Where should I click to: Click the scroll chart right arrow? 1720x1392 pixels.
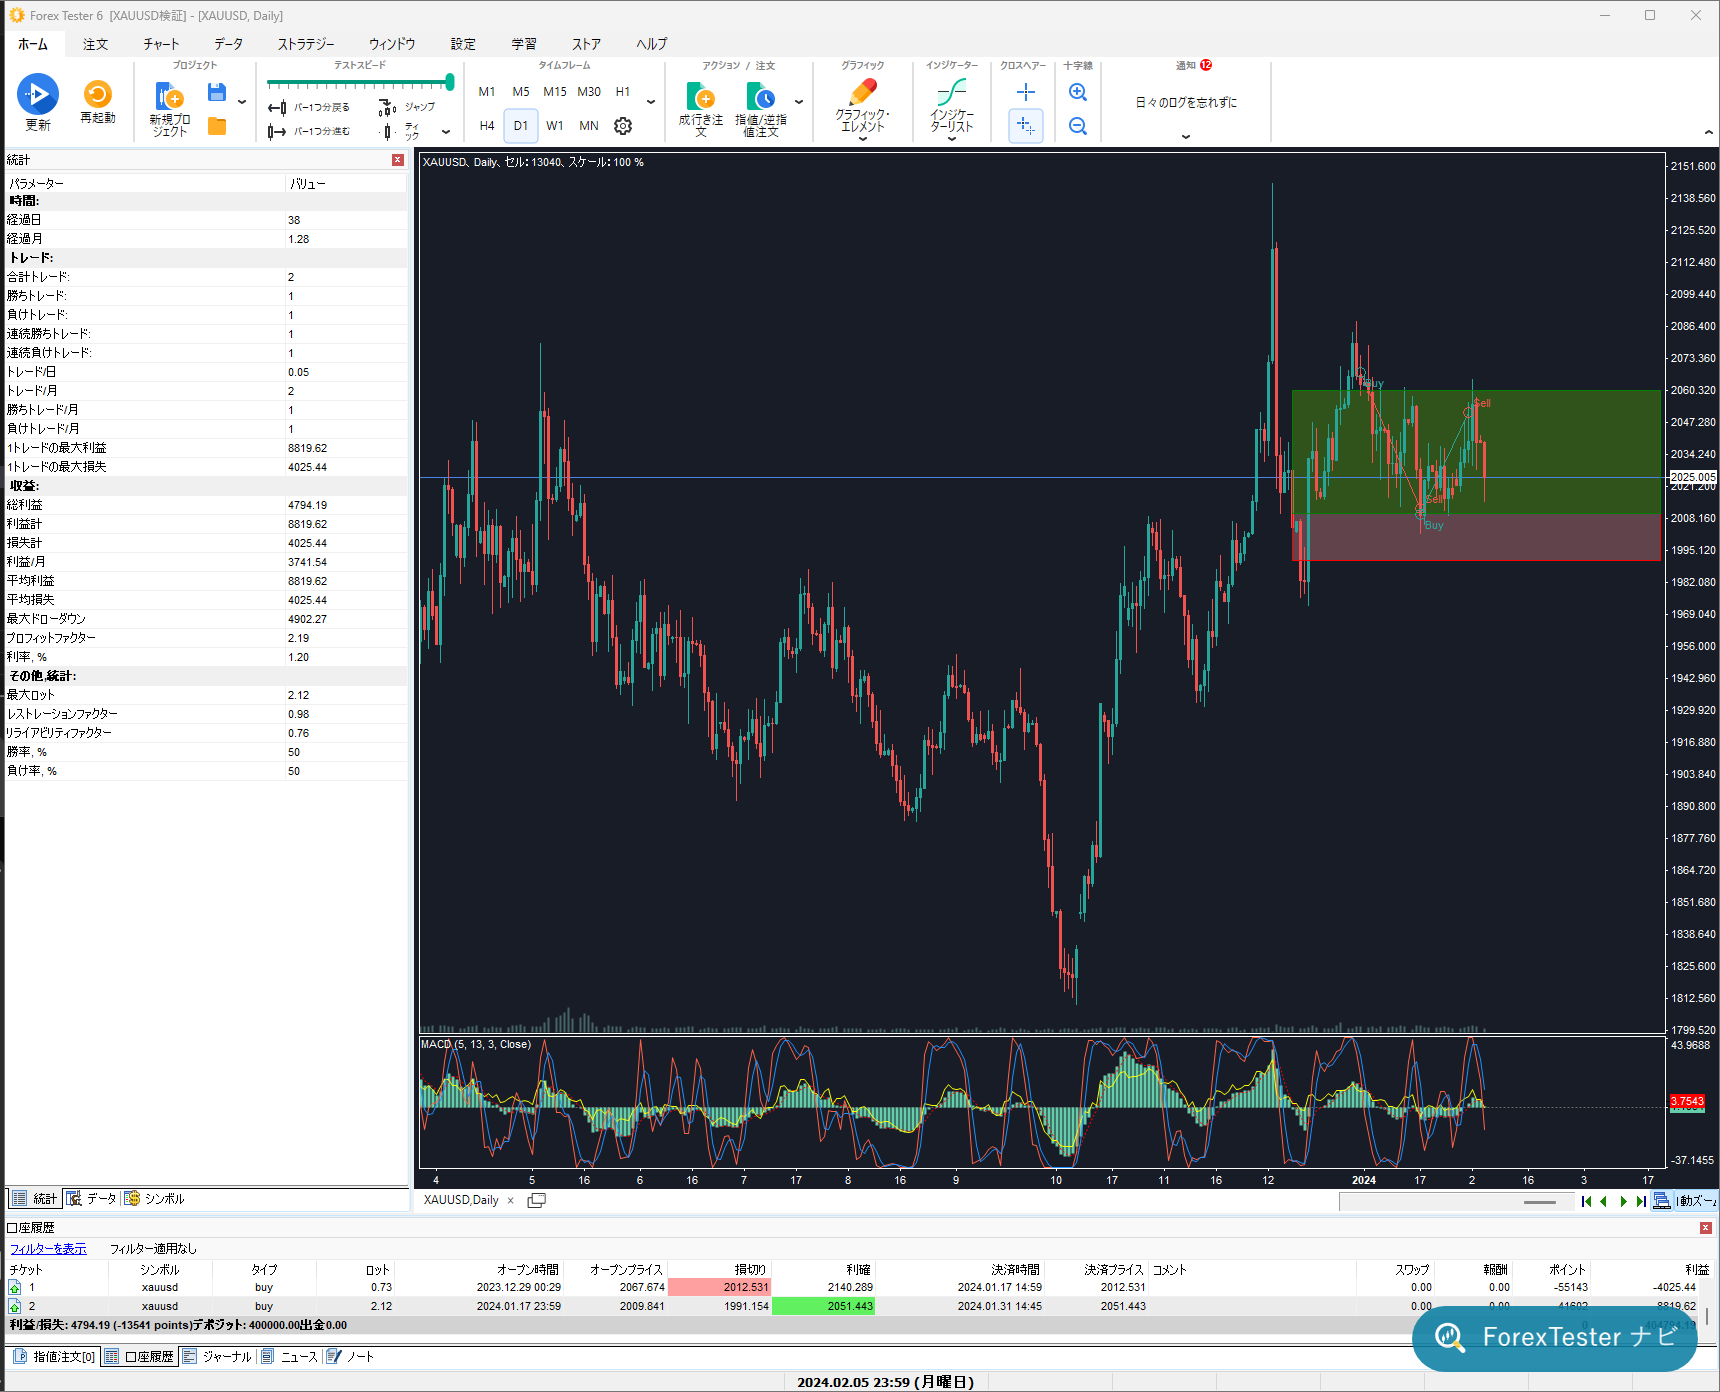point(1623,1201)
